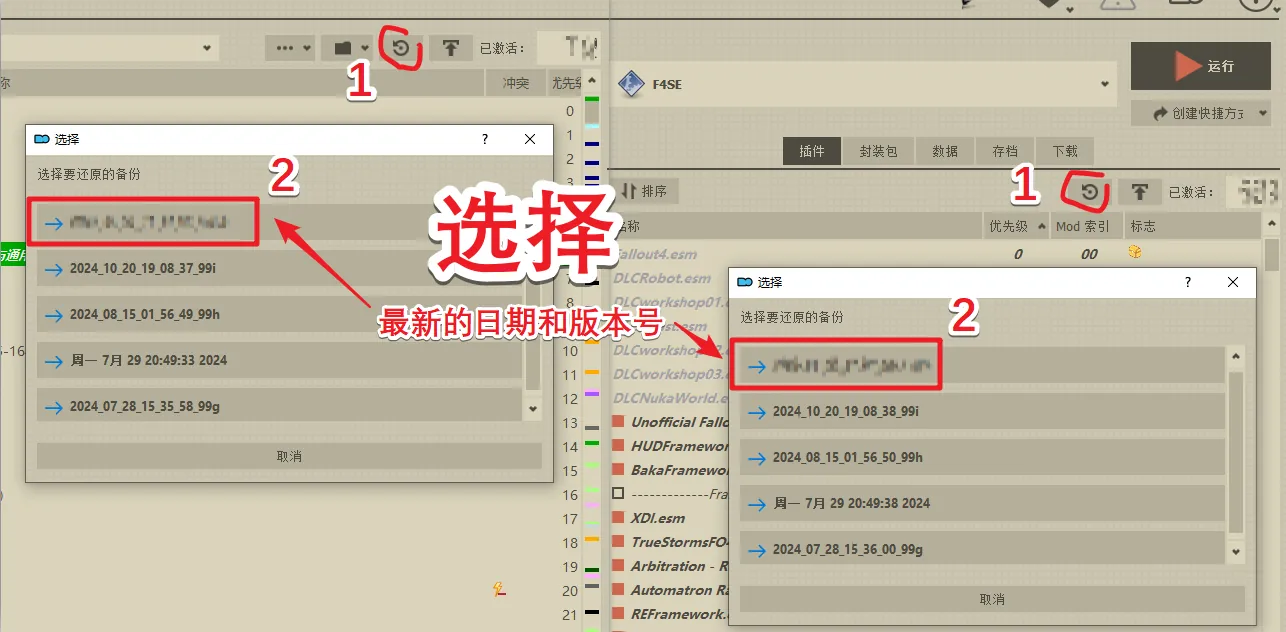Click 取消 in the right 选择 dialog
The width and height of the screenshot is (1286, 632).
992,599
